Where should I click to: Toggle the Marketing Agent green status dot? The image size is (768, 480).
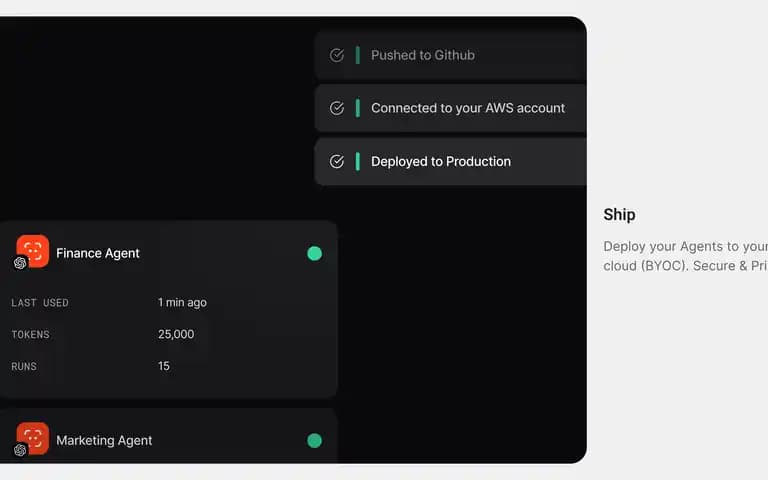pos(314,441)
